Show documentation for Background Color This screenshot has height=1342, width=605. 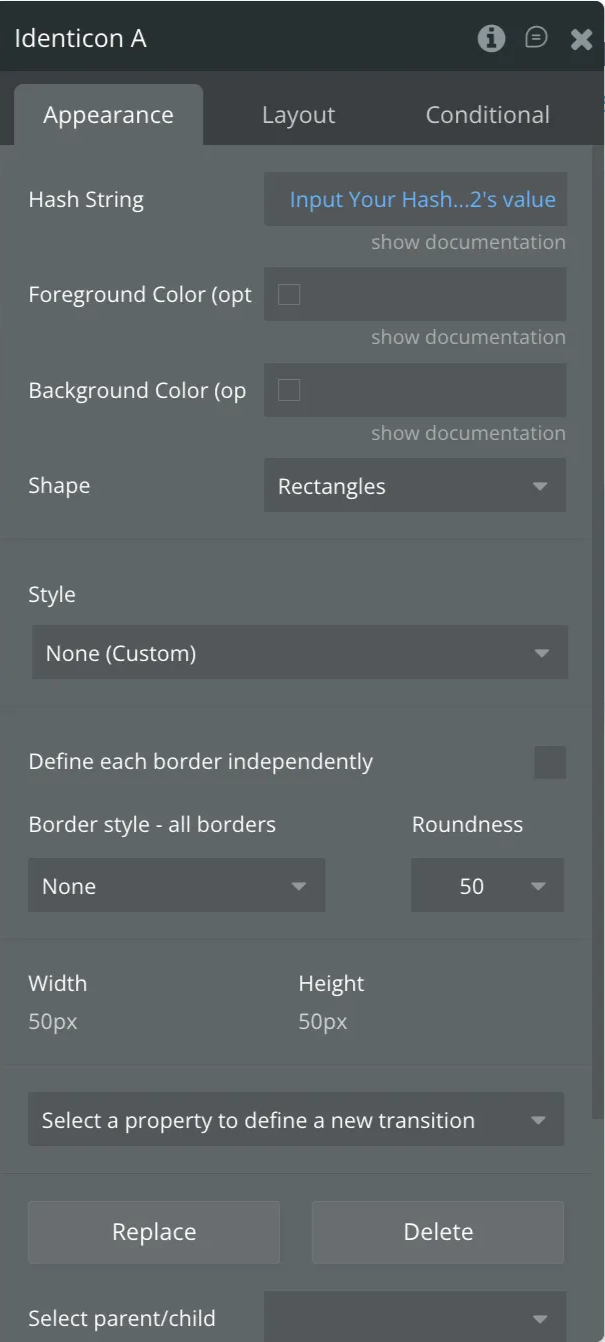point(468,433)
